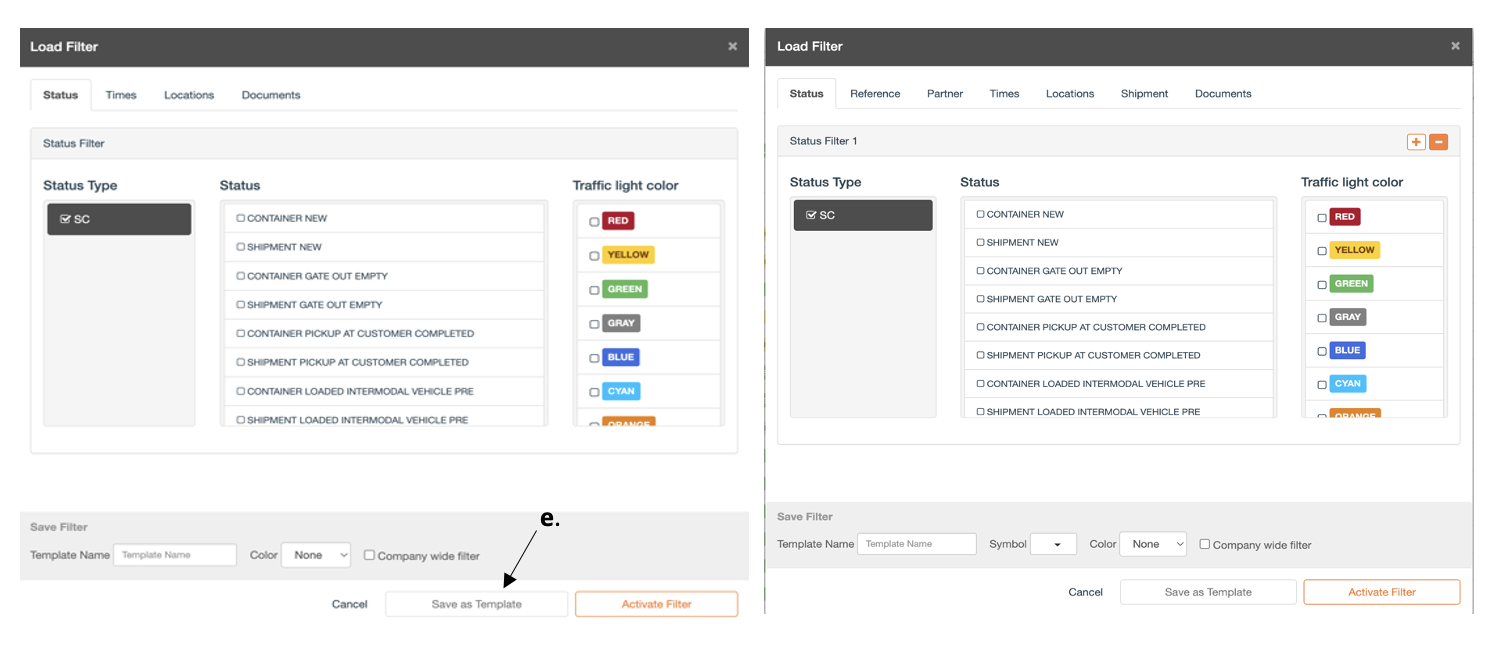Select the GREEN color badge in the left dialog
This screenshot has height=652, width=1506.
(x=625, y=289)
